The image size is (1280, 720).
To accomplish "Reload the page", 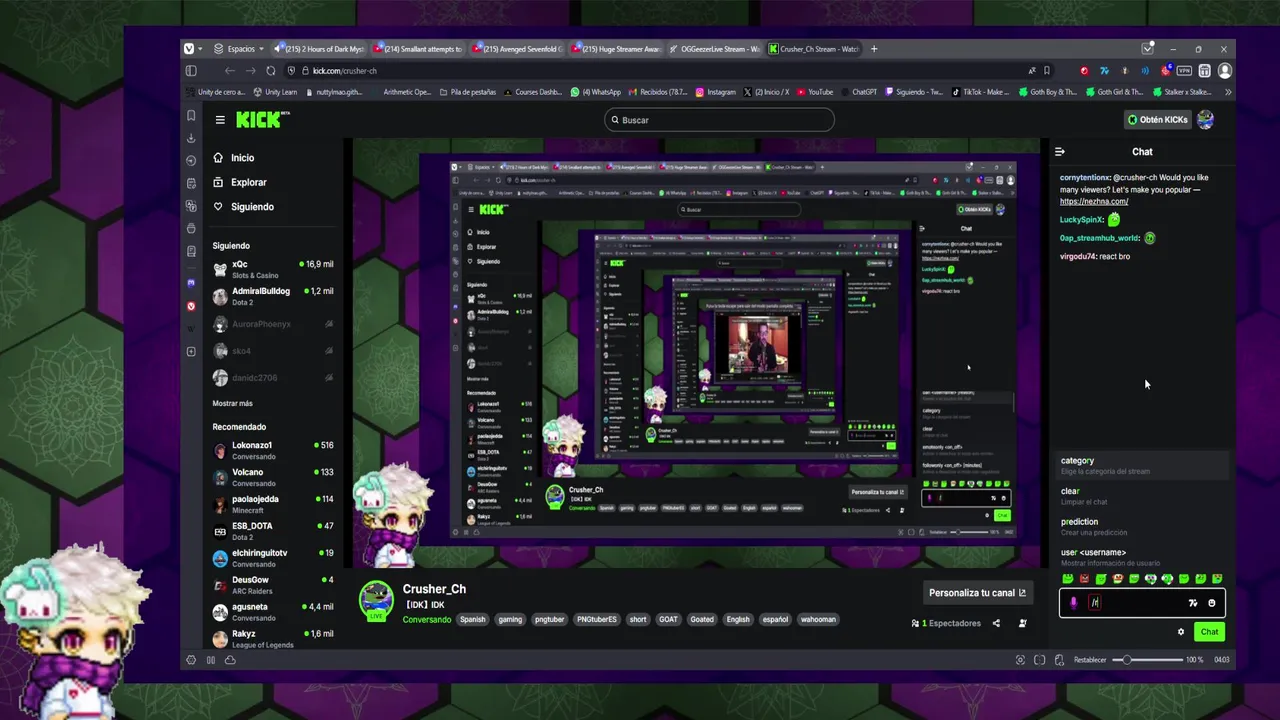I will 271,71.
